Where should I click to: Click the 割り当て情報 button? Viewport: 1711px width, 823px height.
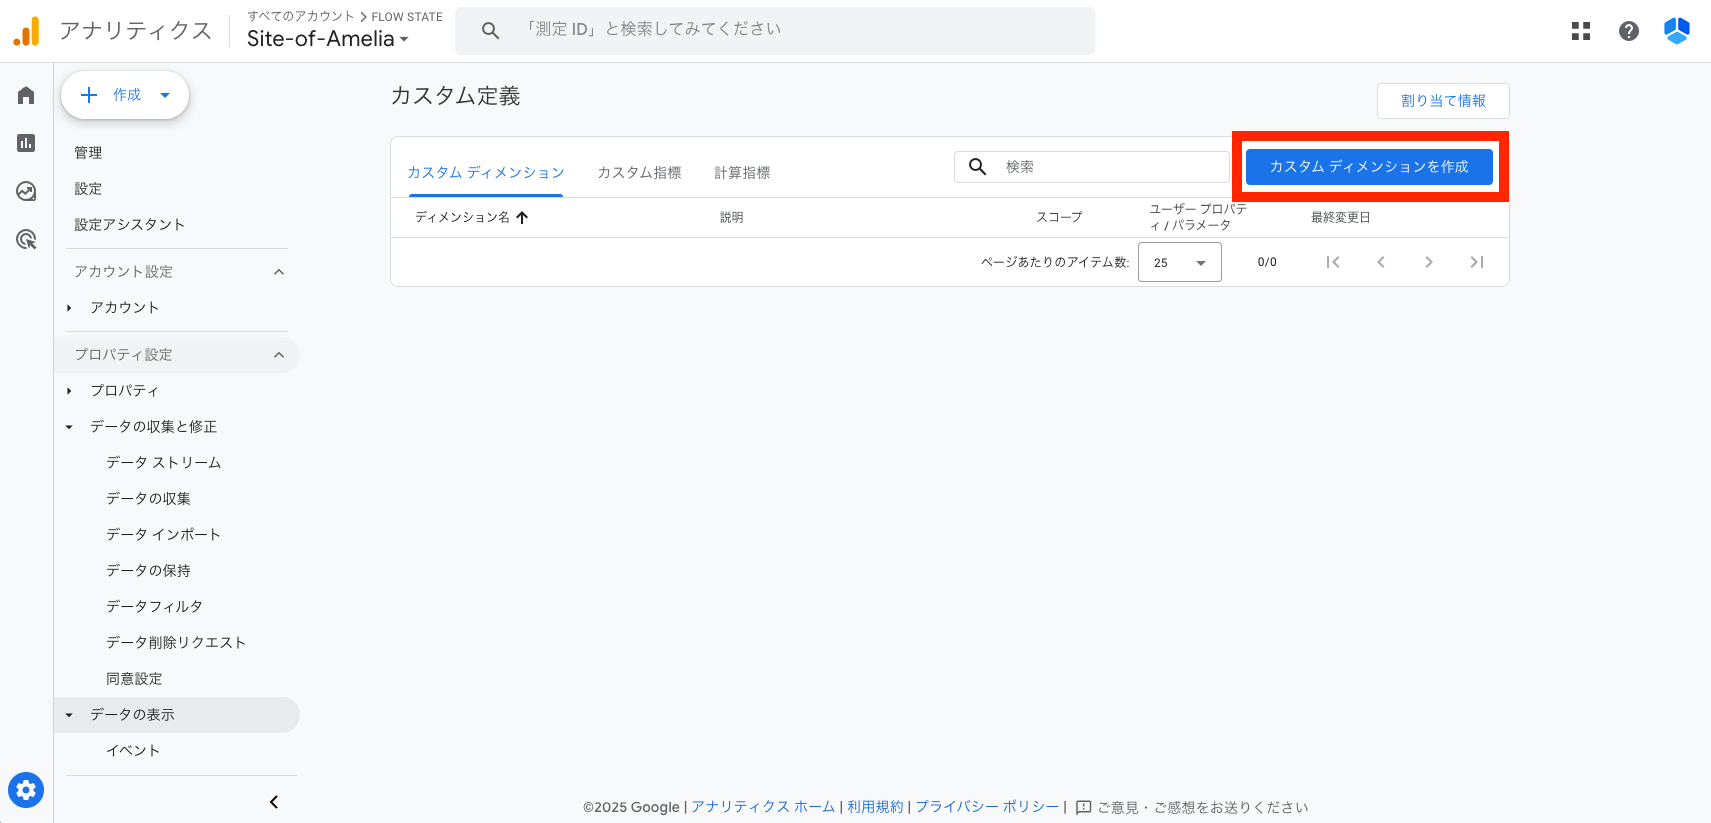tap(1442, 101)
